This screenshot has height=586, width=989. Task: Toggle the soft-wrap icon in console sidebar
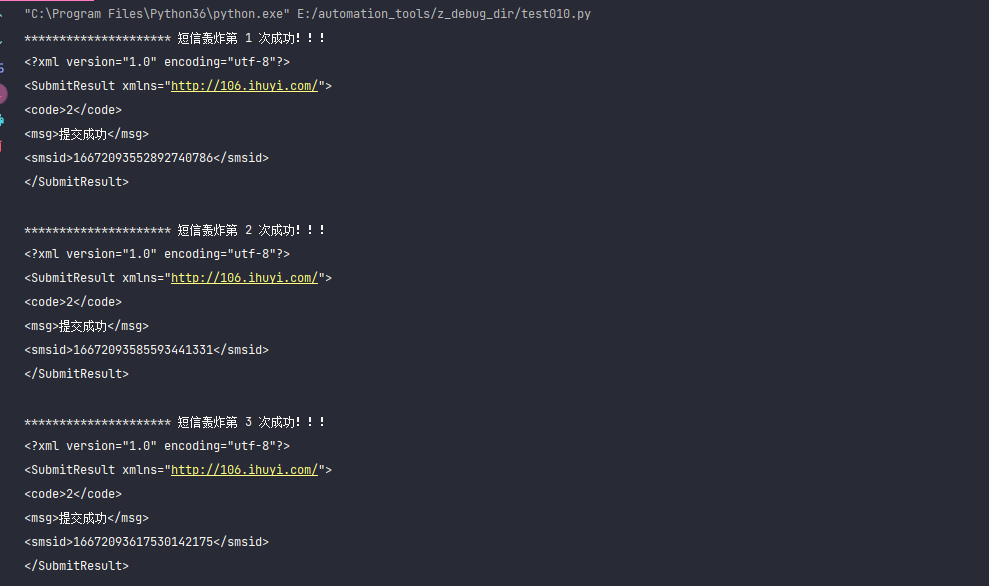[1, 67]
